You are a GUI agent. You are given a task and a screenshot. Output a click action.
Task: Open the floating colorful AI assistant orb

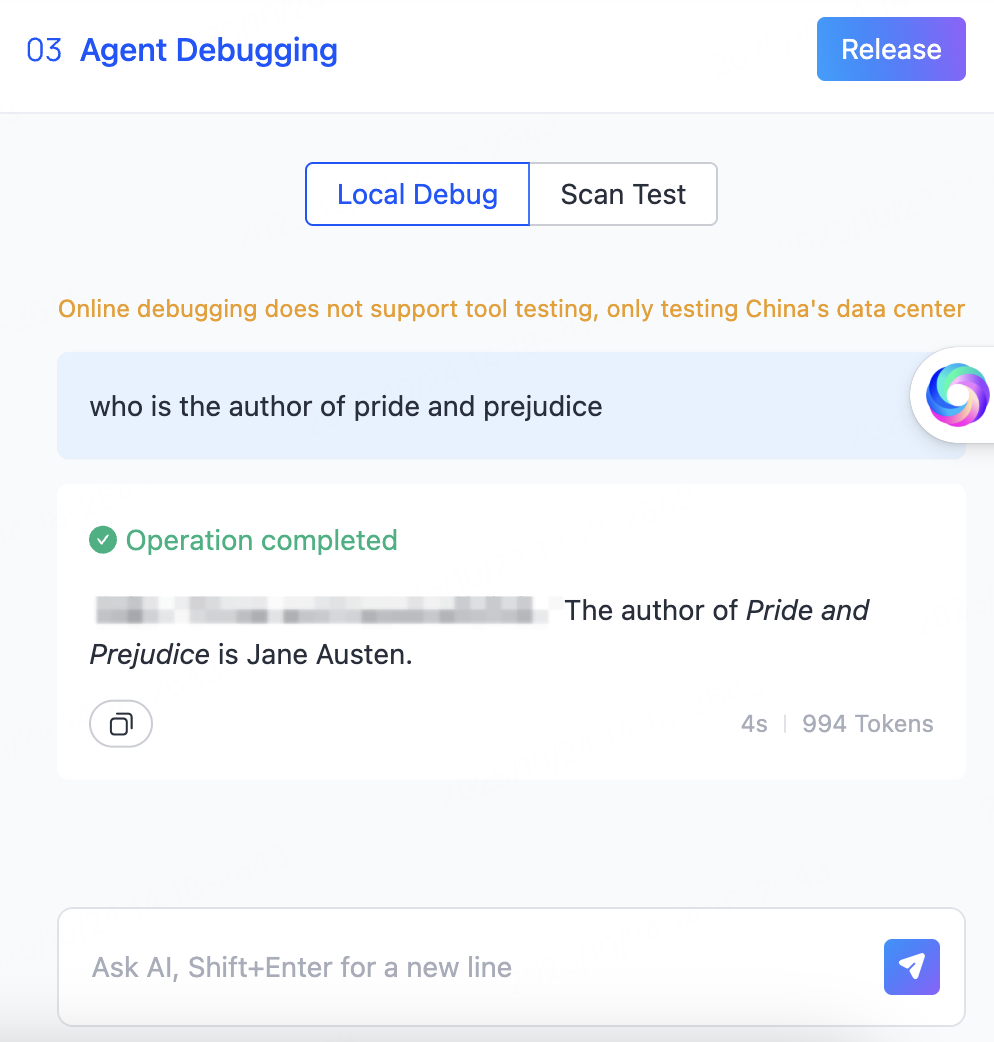pyautogui.click(x=956, y=395)
